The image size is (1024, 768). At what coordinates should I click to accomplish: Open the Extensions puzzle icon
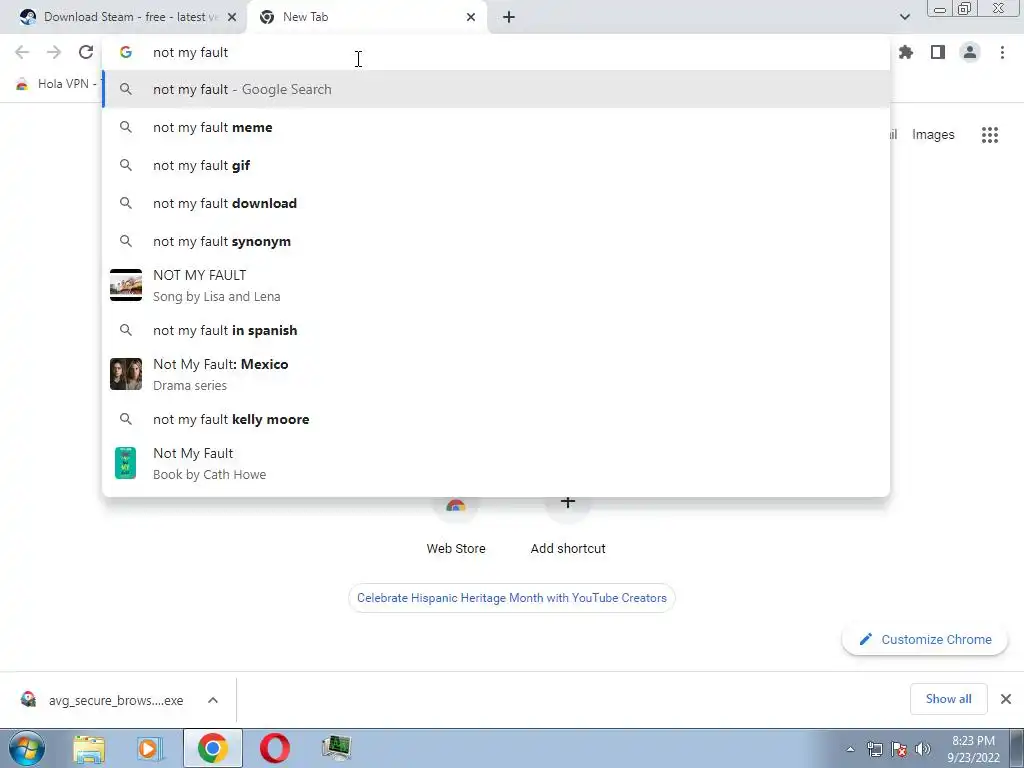[x=906, y=52]
